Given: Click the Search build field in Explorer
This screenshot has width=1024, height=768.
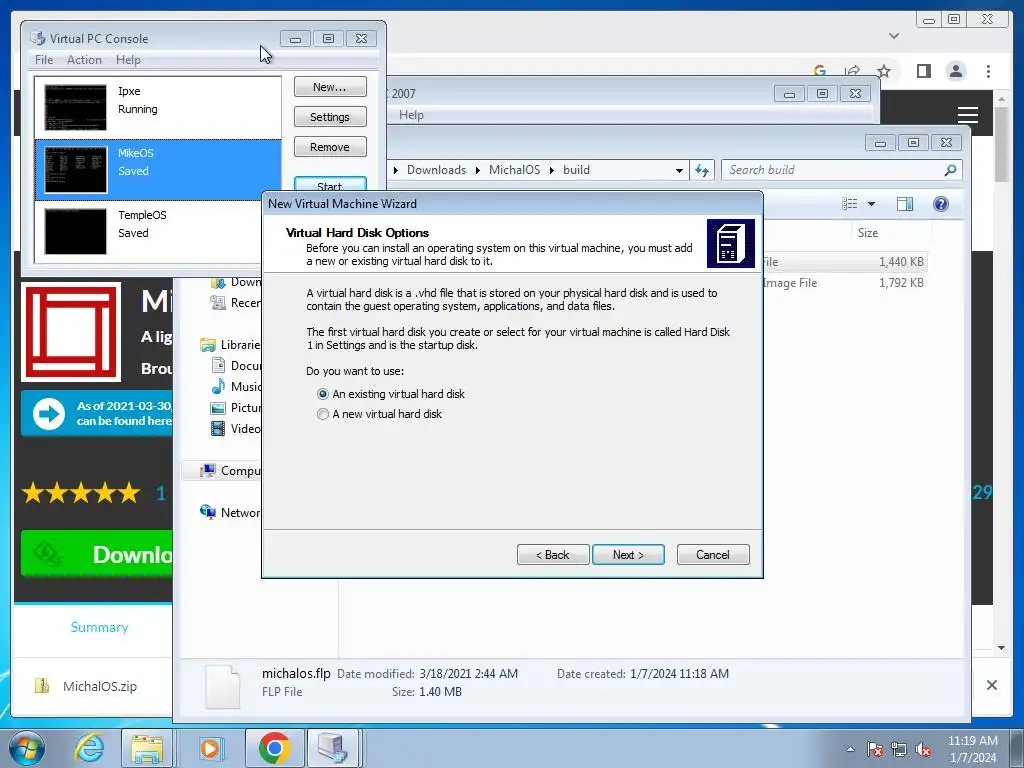Looking at the screenshot, I should point(833,170).
